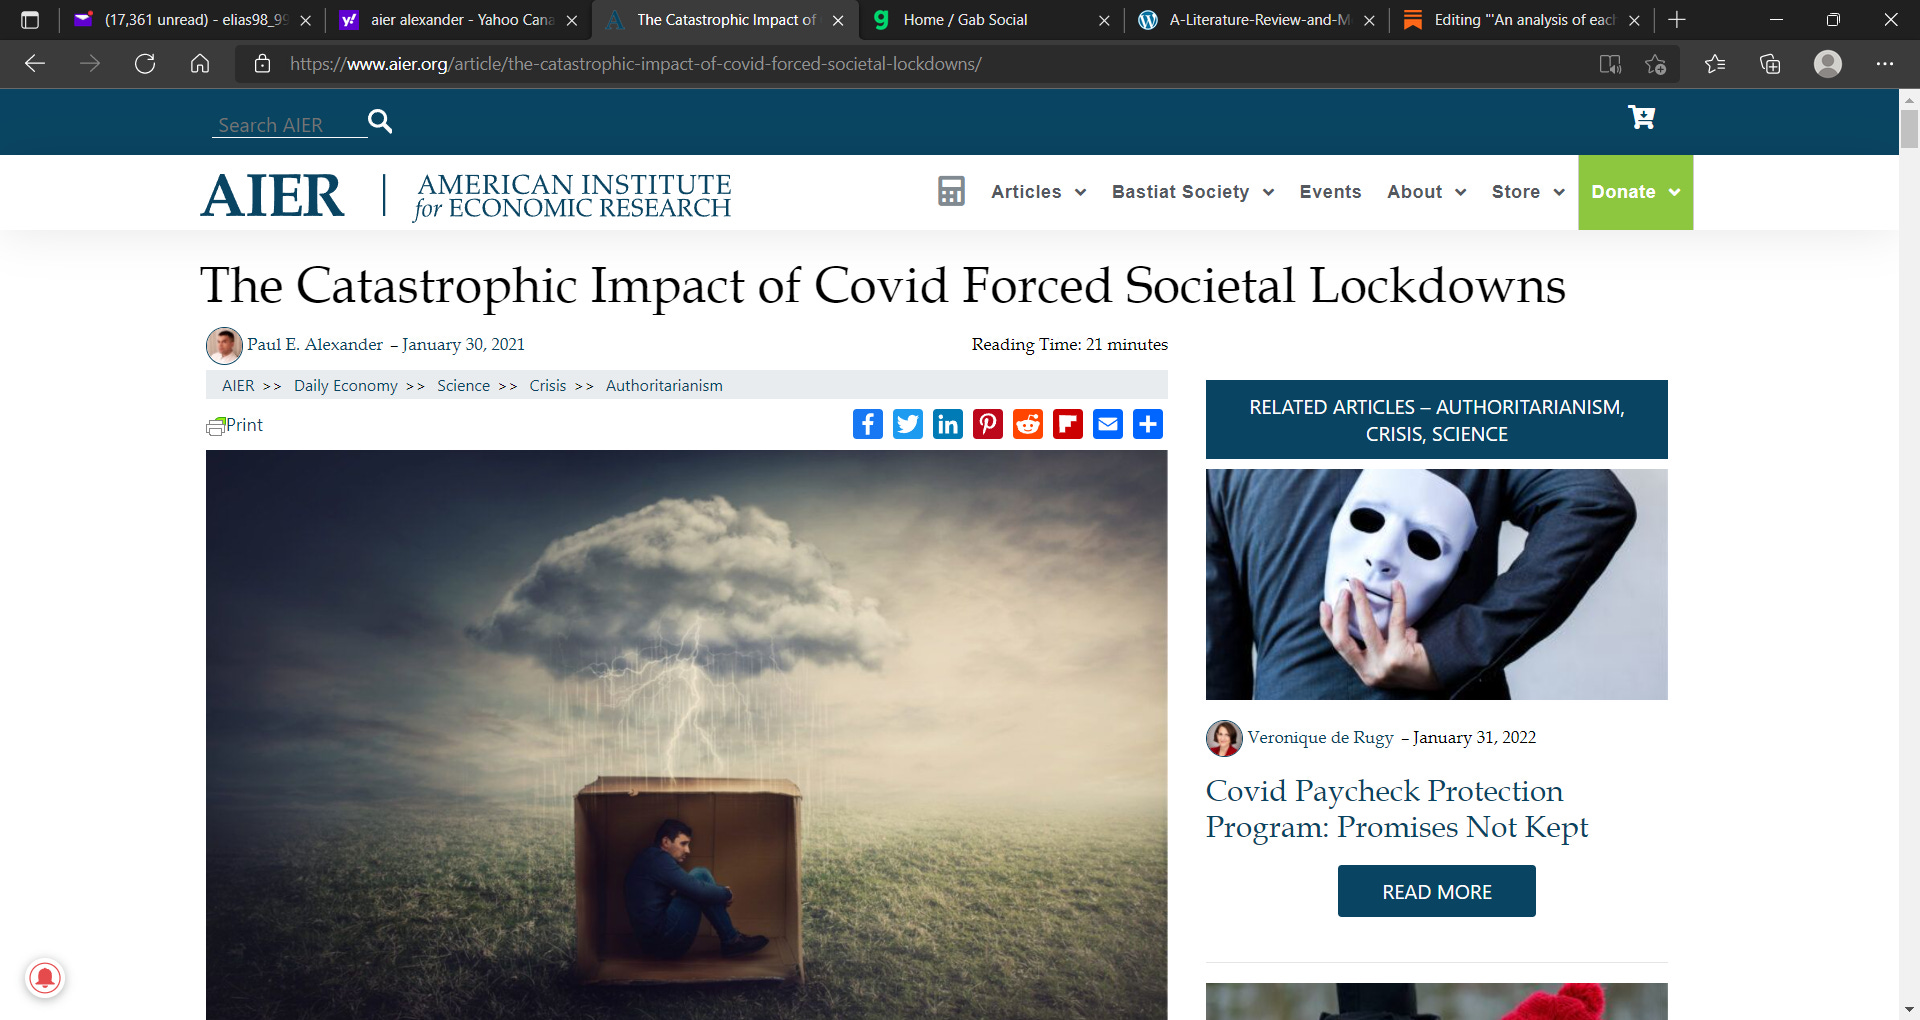Screen dimensions: 1920x1020
Task: Share article on Reddit icon
Action: tap(1027, 424)
